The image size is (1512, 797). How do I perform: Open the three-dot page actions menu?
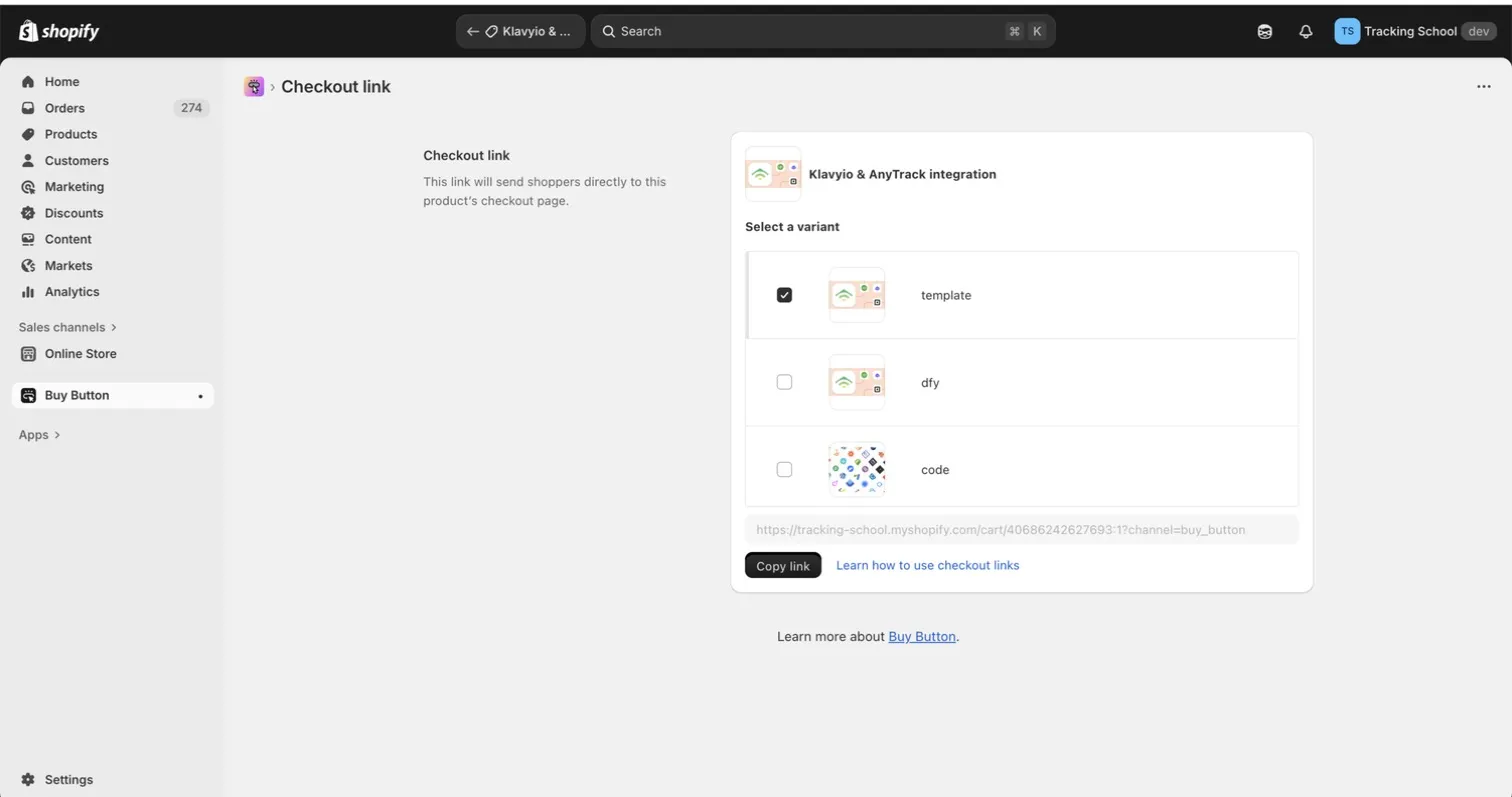(x=1484, y=87)
